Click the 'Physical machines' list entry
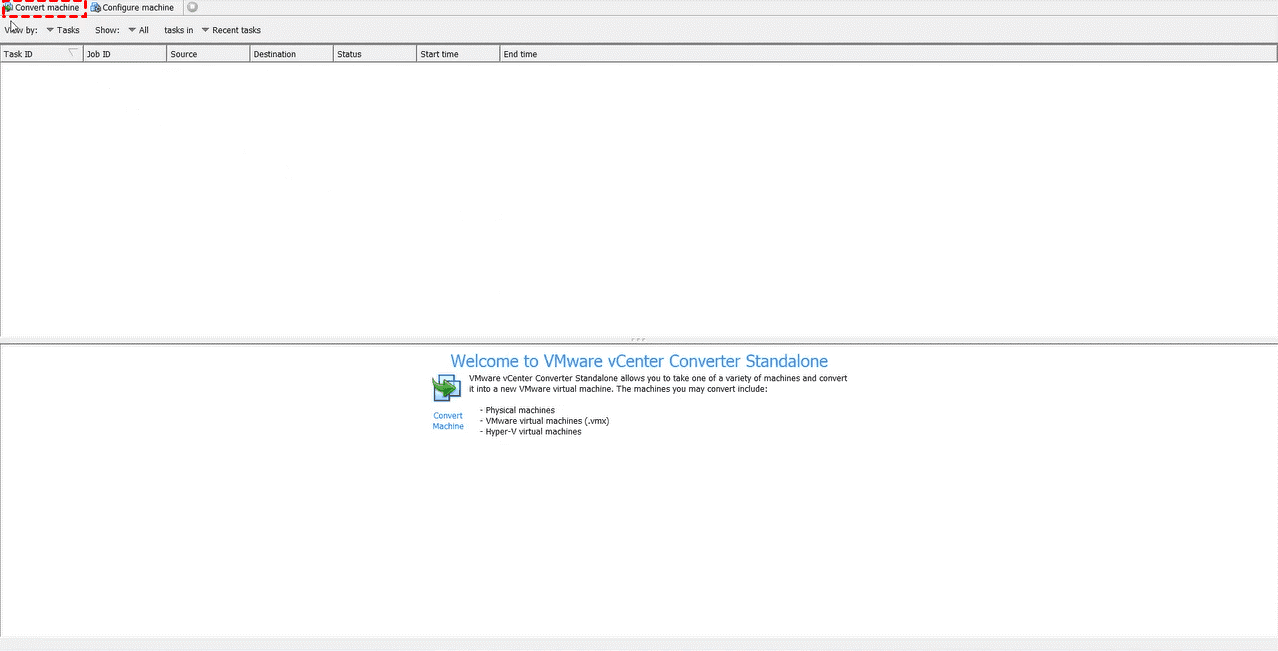Screen dimensions: 1278x651 519,410
